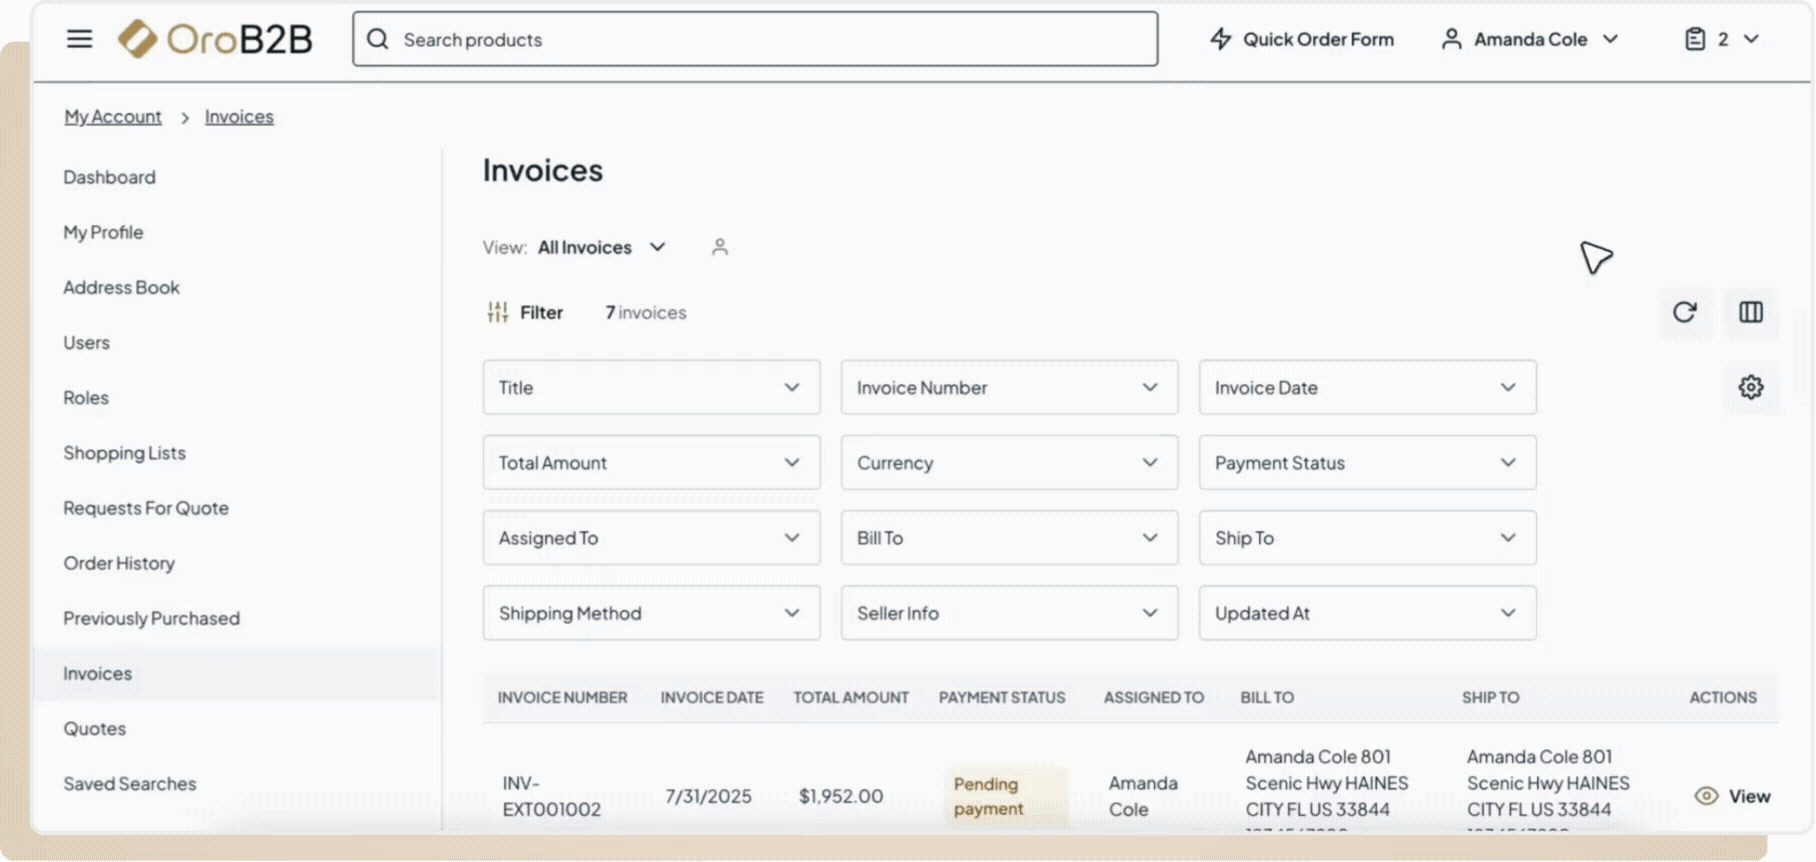Sort by the Invoice Number column header
This screenshot has width=1816, height=862.
(x=563, y=697)
